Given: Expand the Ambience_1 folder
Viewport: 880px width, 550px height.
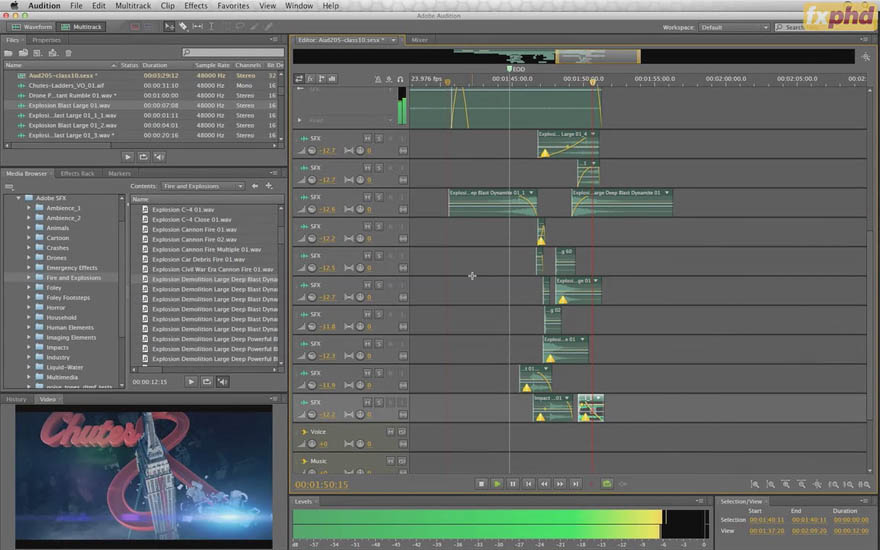Looking at the screenshot, I should [x=29, y=208].
